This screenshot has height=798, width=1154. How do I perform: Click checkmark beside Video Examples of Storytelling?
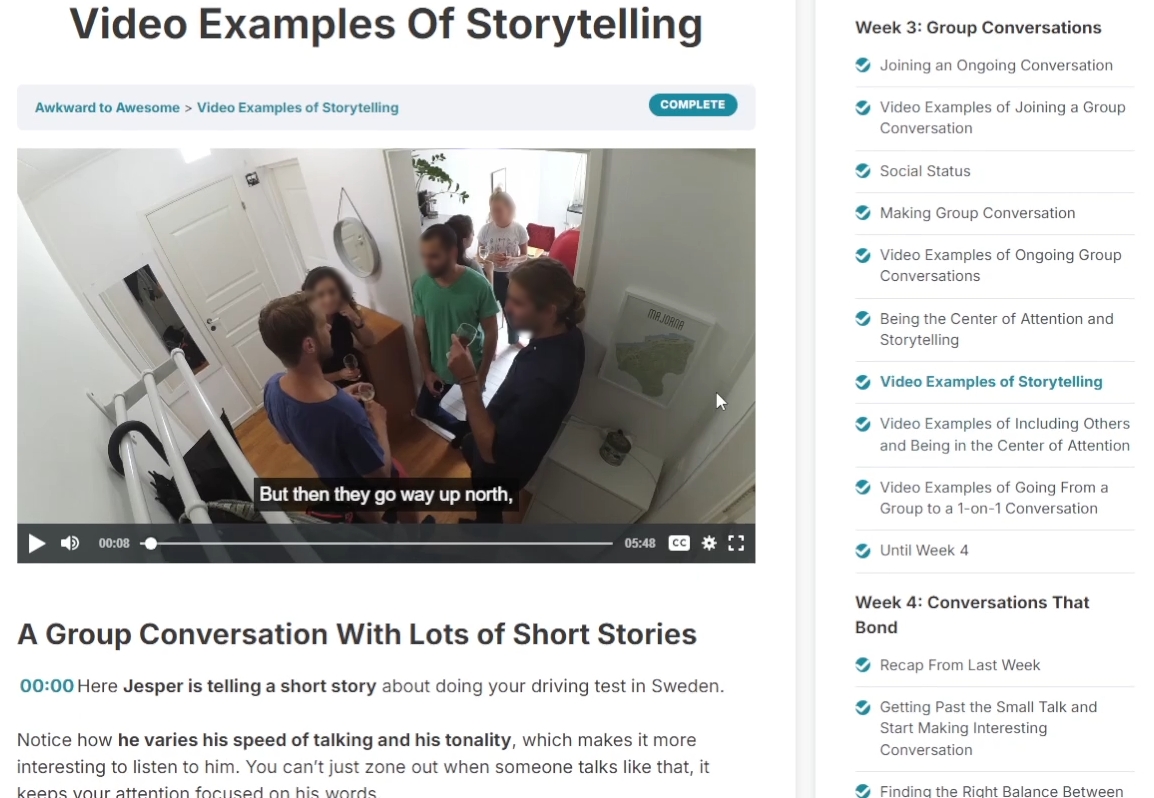click(863, 382)
